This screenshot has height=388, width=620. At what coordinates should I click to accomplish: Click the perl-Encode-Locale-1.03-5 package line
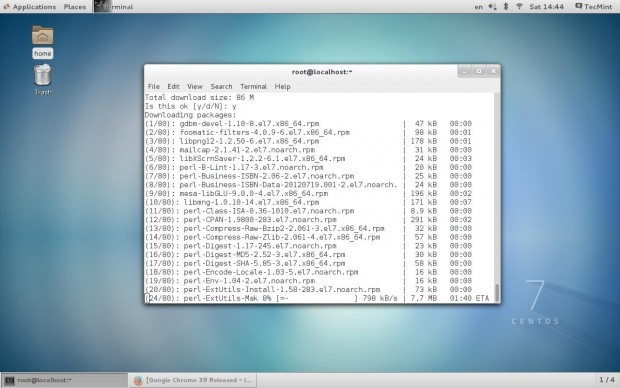coord(308,272)
